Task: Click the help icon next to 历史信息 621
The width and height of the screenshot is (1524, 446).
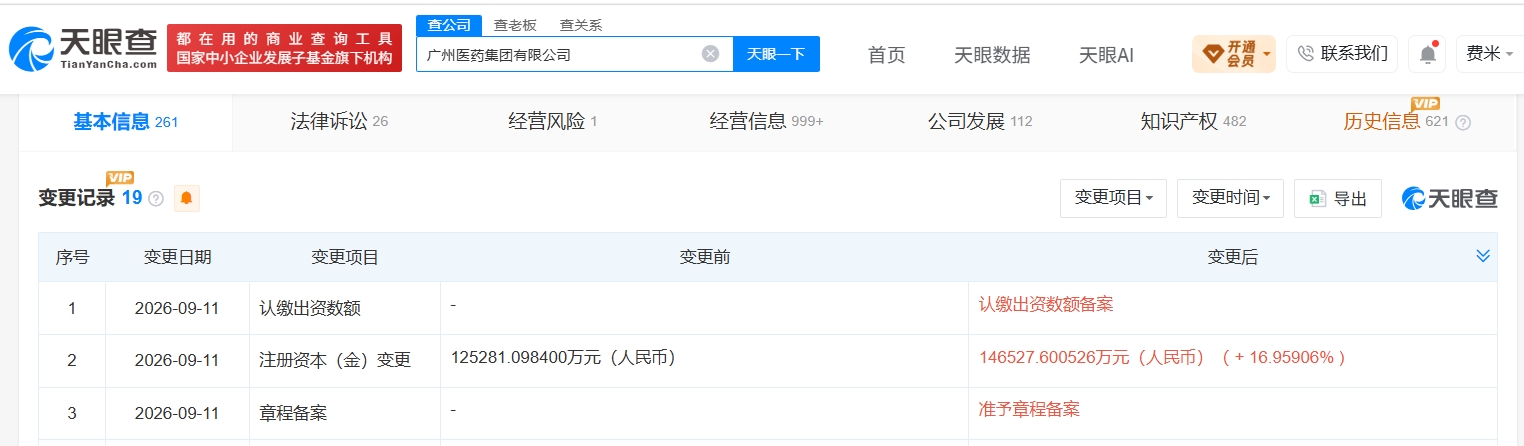Action: (1463, 123)
